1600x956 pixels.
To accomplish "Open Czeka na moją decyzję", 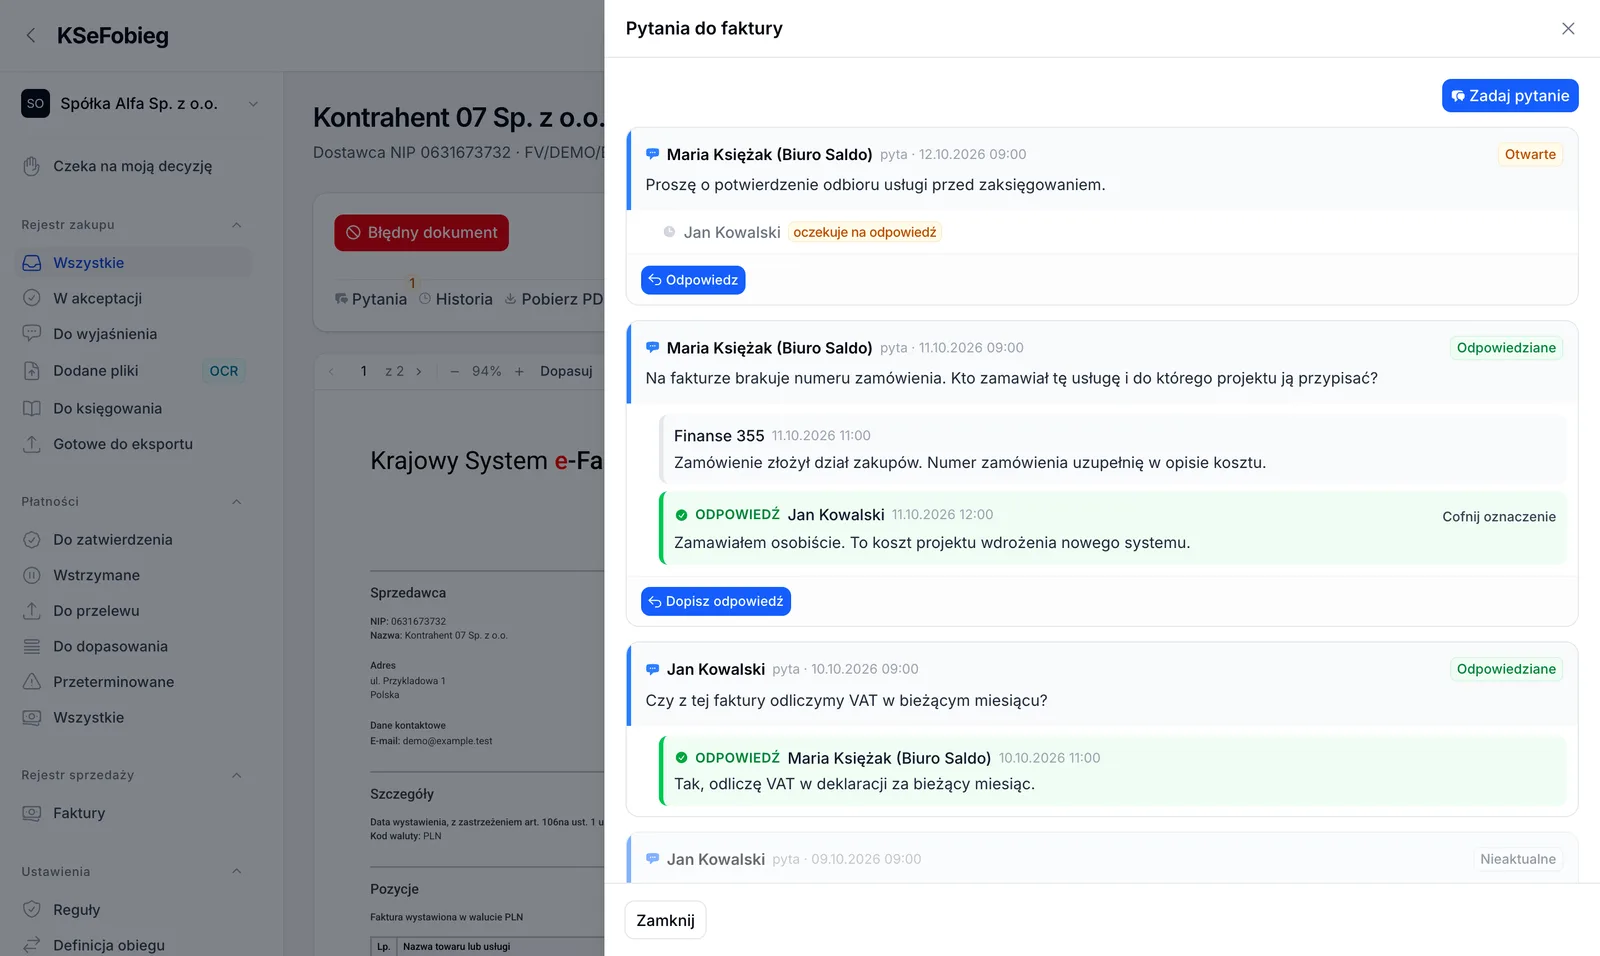I will (x=132, y=166).
